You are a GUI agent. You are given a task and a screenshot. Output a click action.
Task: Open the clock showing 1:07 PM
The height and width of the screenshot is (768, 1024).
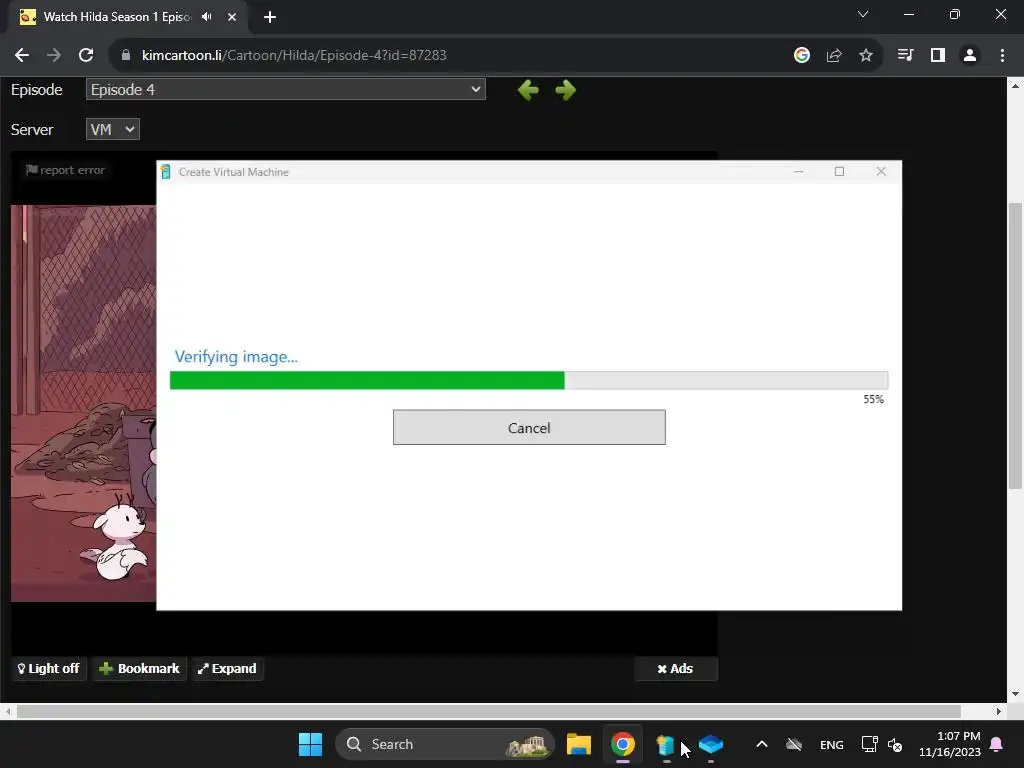coord(950,744)
